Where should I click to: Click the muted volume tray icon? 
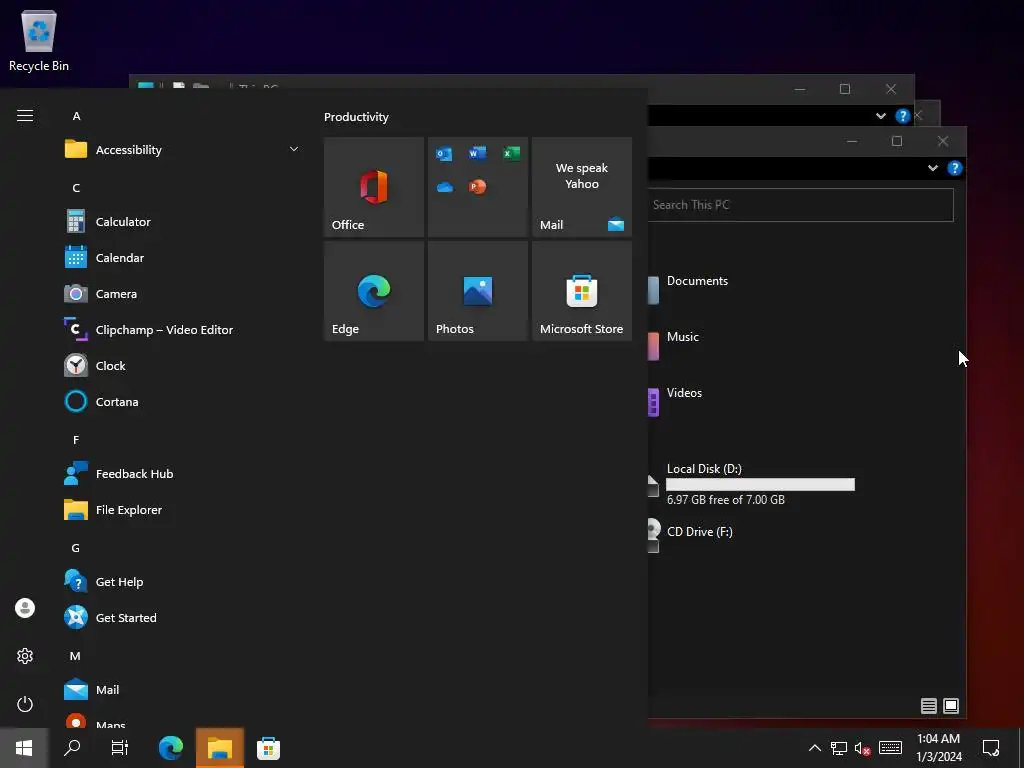[863, 748]
